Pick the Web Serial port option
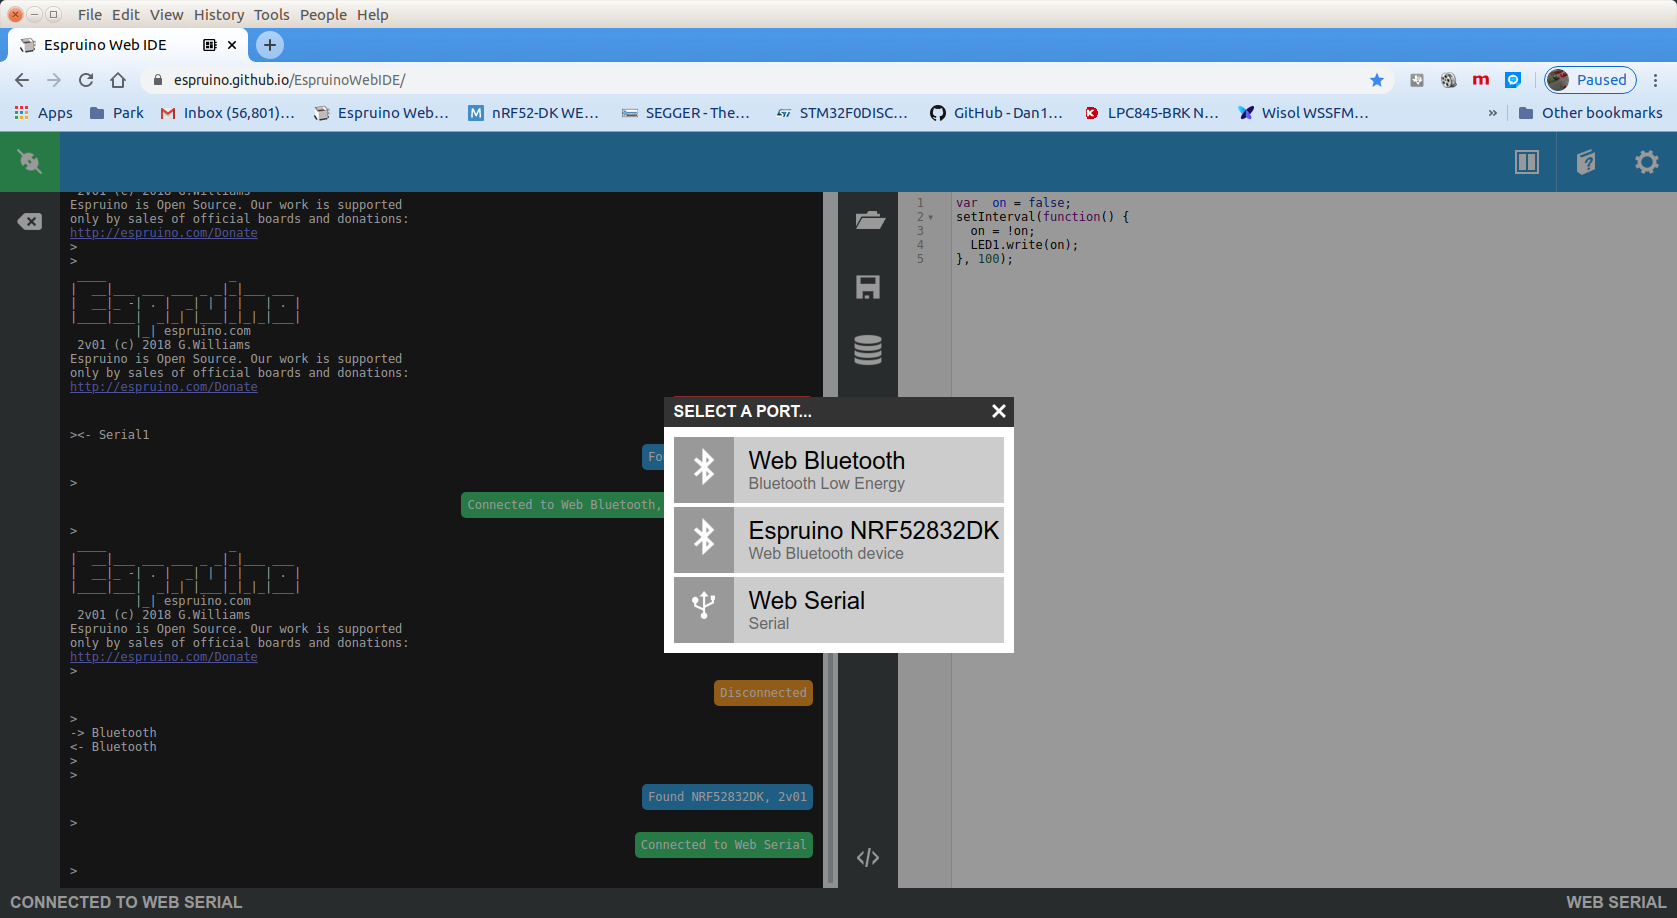 (838, 610)
